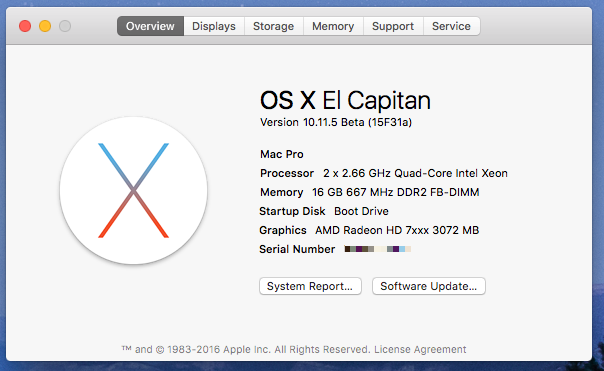Open the License Agreement link

[x=420, y=349]
